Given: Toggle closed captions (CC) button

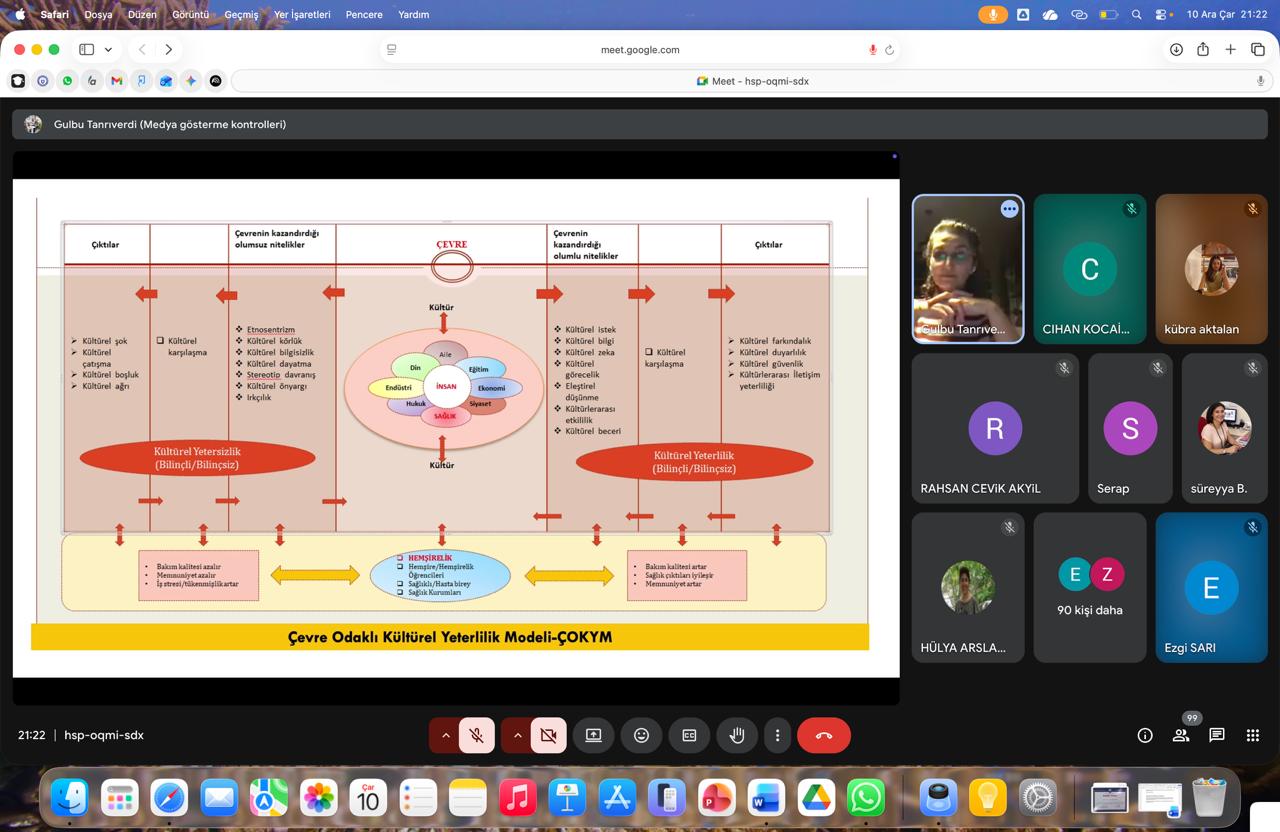Looking at the screenshot, I should (689, 735).
